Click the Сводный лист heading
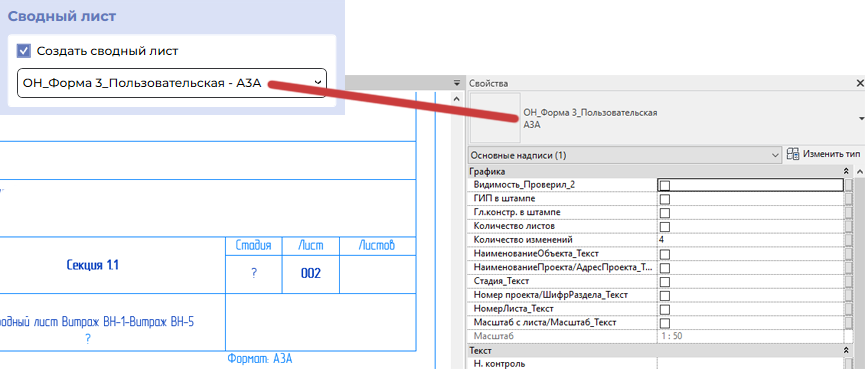Screen dimensions: 865x369 (62, 16)
